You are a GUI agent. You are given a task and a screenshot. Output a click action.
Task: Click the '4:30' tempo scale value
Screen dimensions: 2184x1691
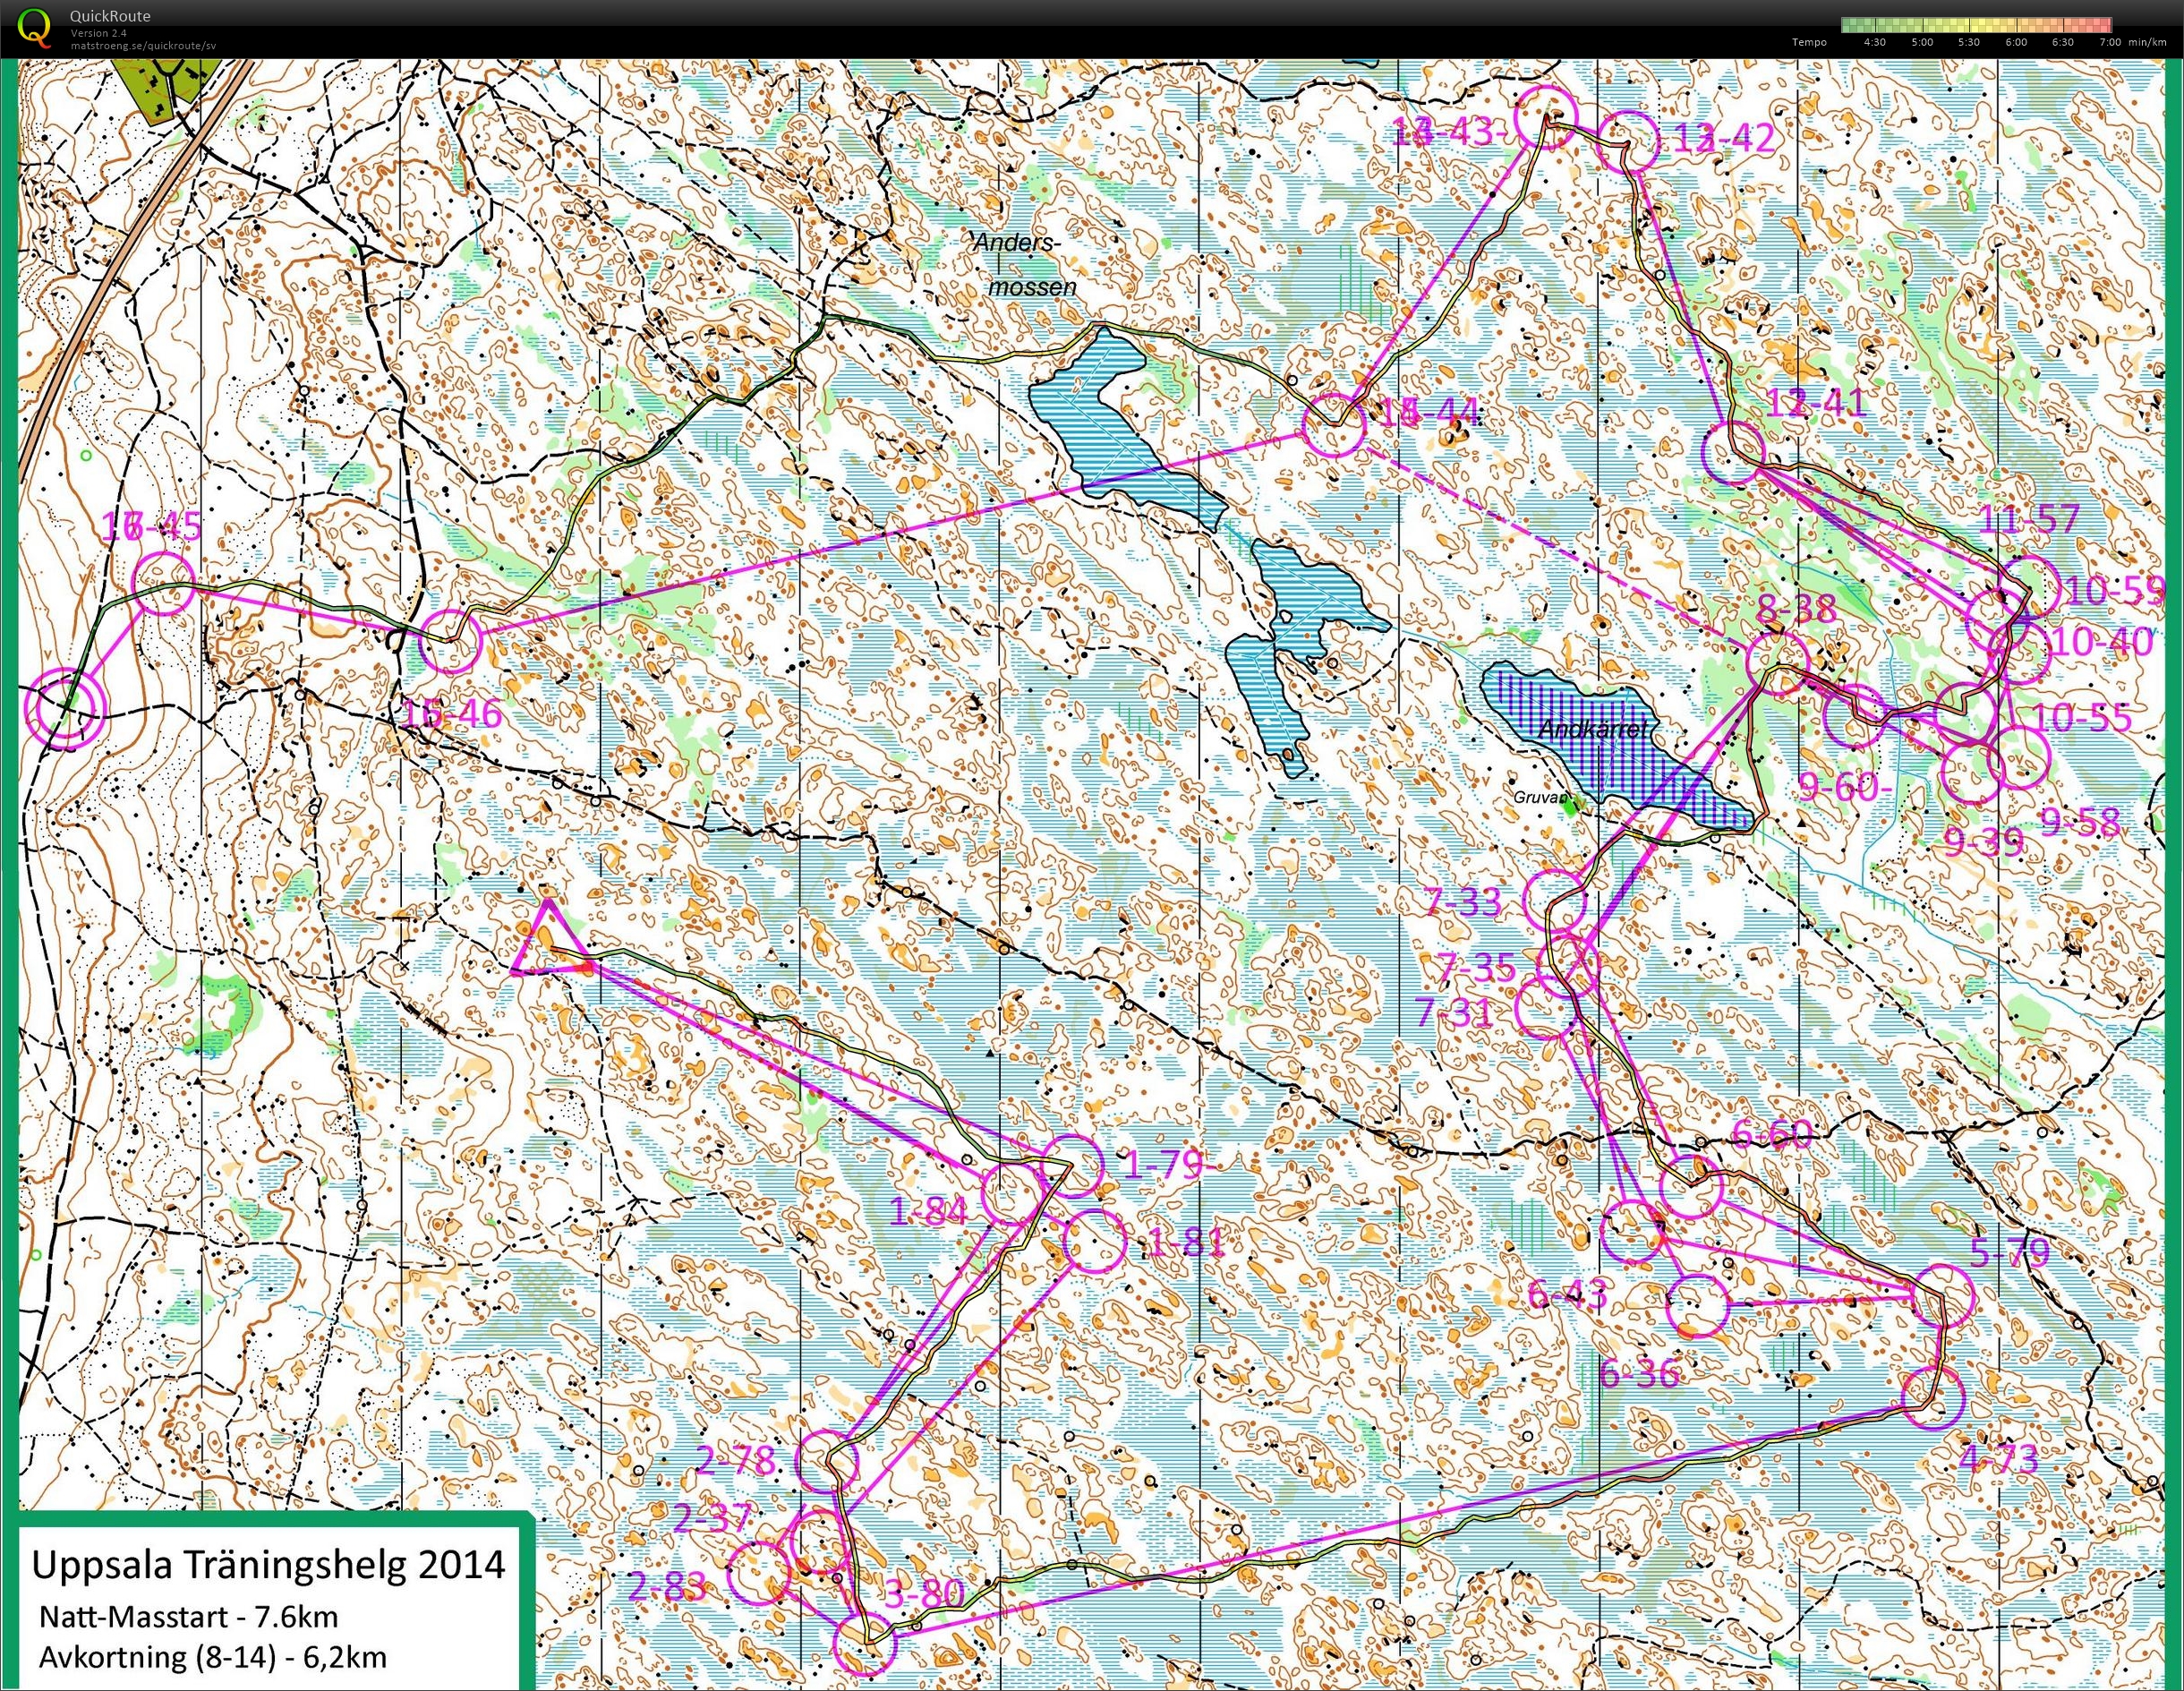tap(1875, 43)
